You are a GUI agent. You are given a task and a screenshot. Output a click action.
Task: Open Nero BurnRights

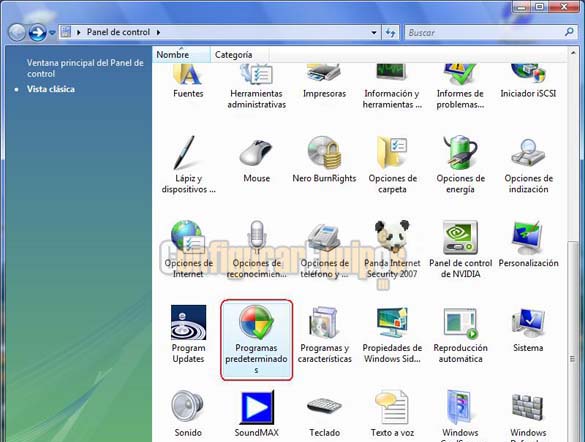[x=324, y=160]
